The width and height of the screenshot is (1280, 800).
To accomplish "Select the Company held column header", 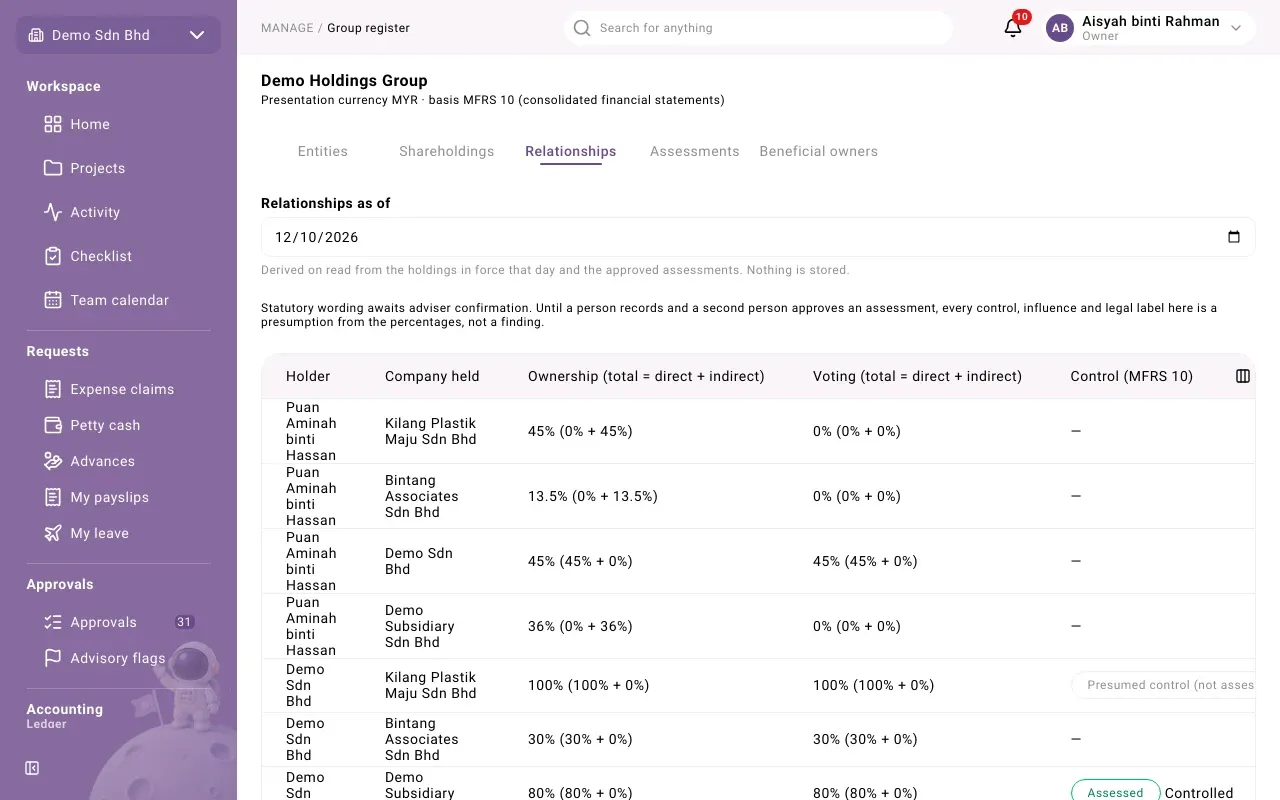I will [432, 376].
